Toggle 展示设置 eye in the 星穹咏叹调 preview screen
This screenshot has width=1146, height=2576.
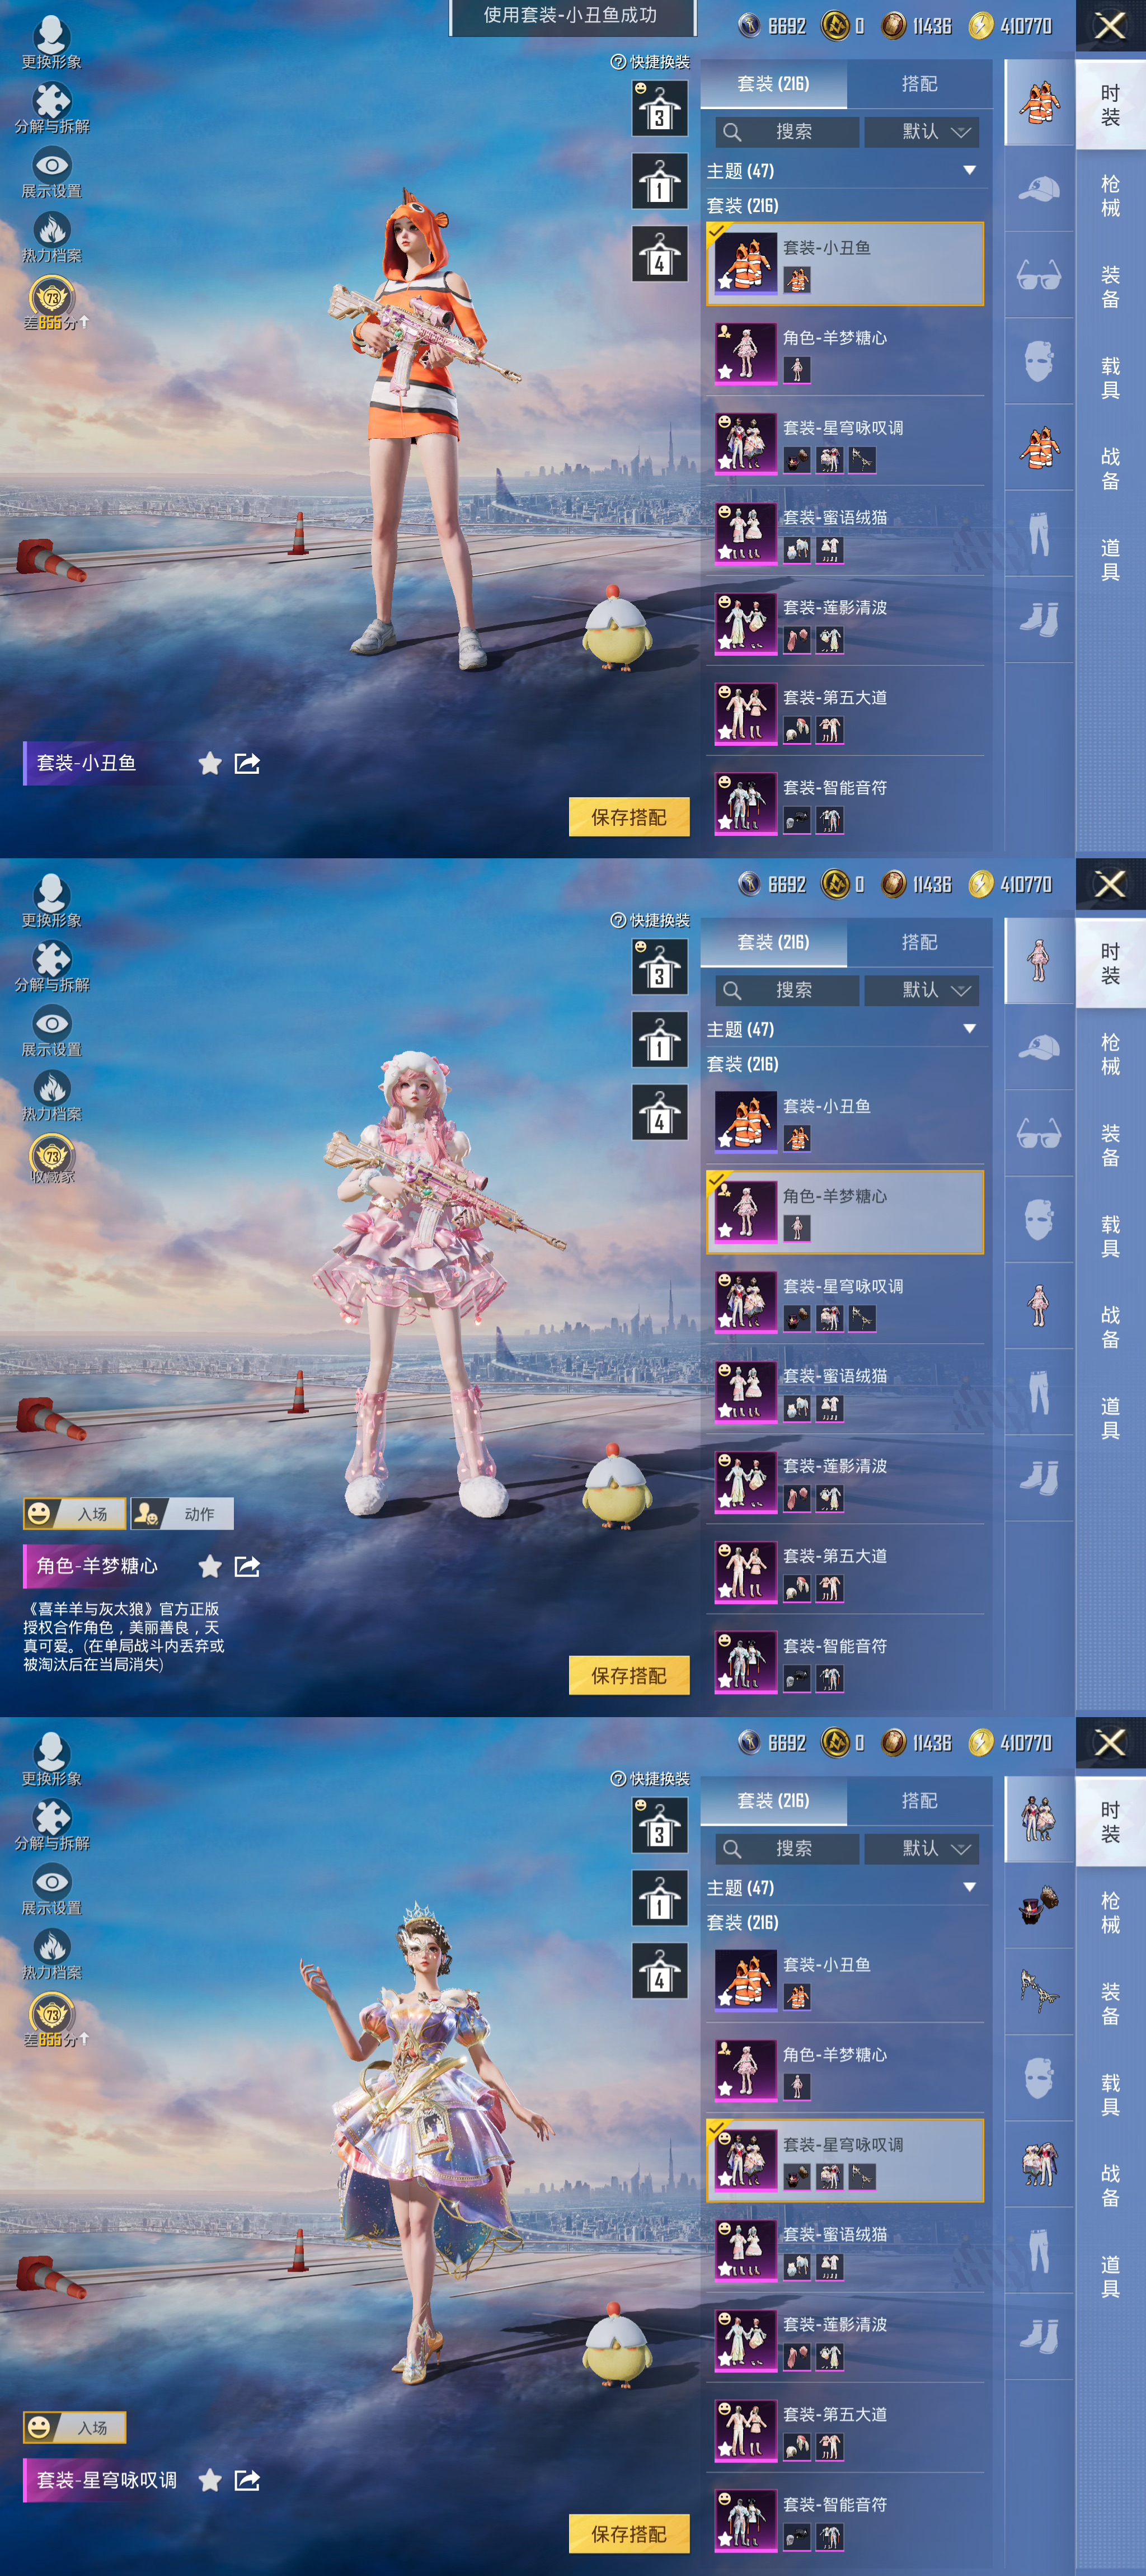[52, 1889]
